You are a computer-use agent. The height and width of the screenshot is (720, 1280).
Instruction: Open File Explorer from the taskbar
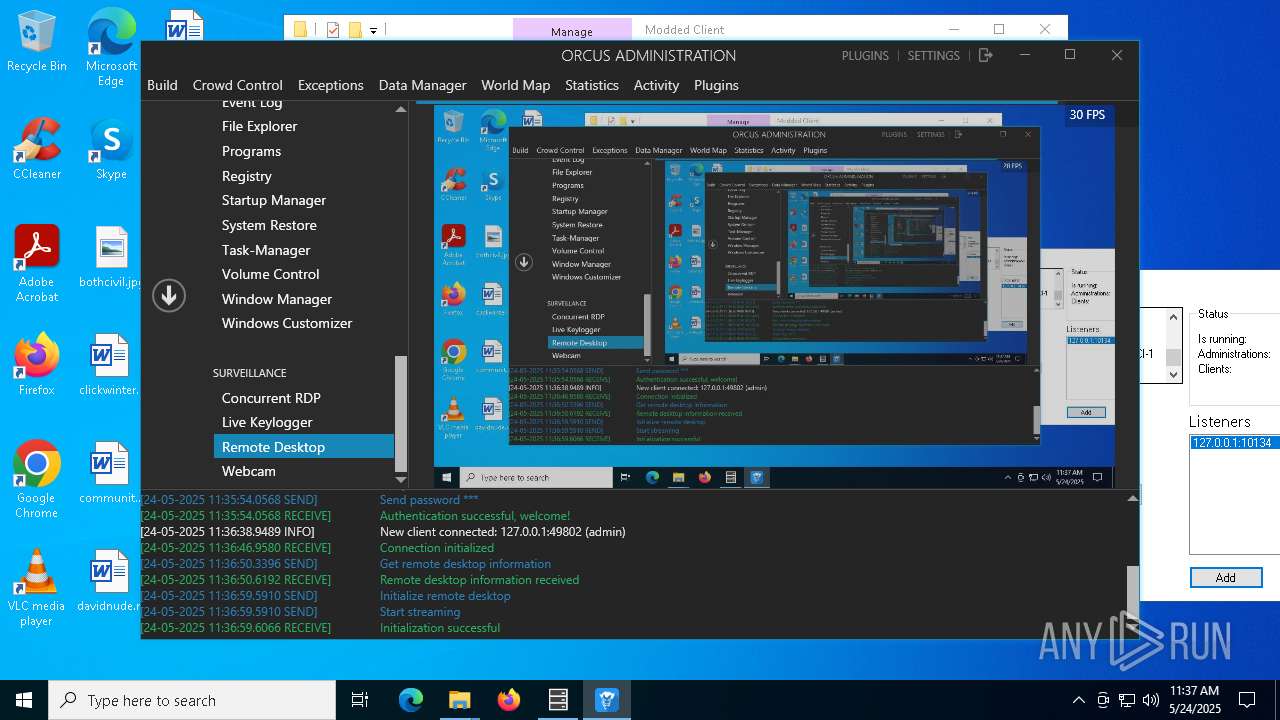[459, 700]
